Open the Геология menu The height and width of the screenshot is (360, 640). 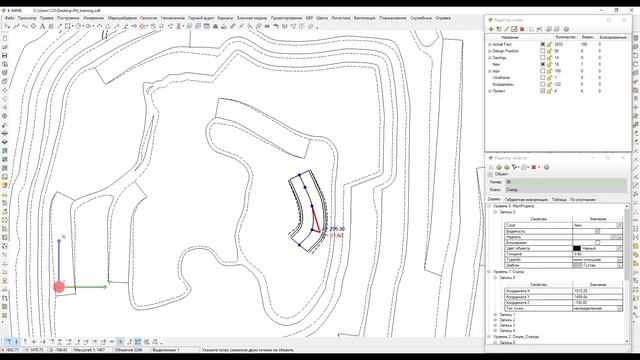point(149,18)
